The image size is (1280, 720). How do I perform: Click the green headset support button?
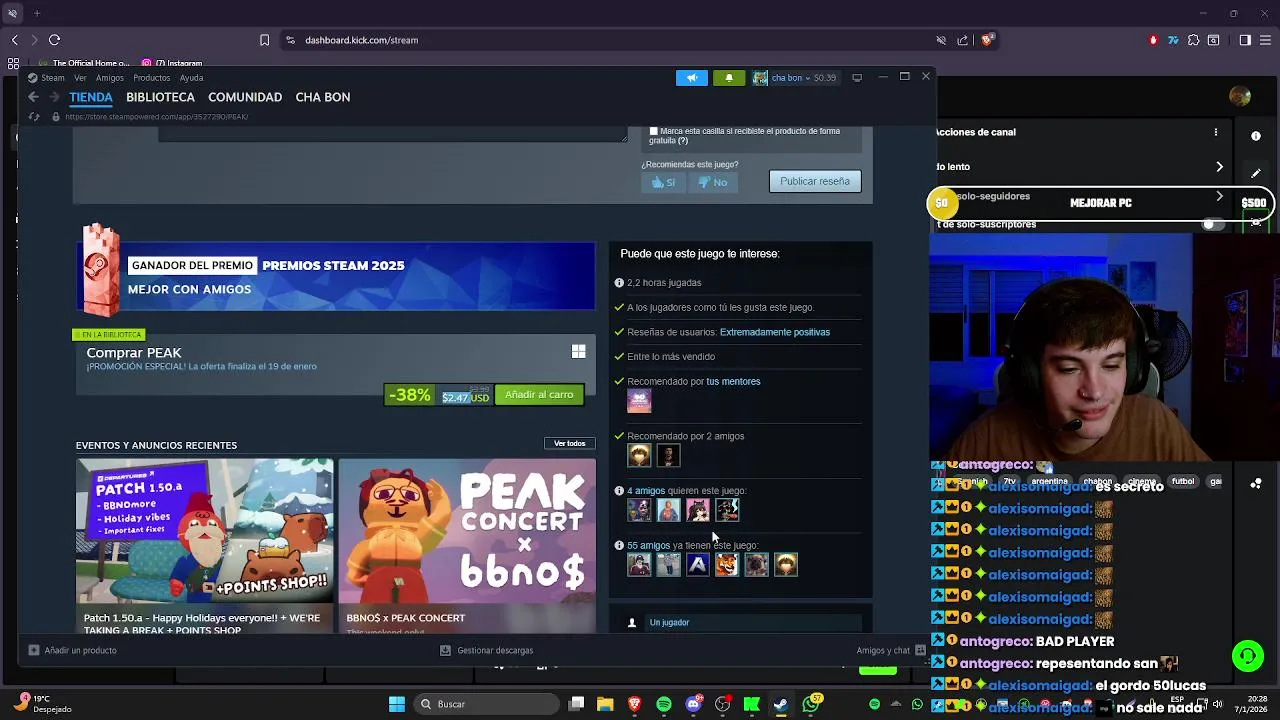pyautogui.click(x=1248, y=657)
